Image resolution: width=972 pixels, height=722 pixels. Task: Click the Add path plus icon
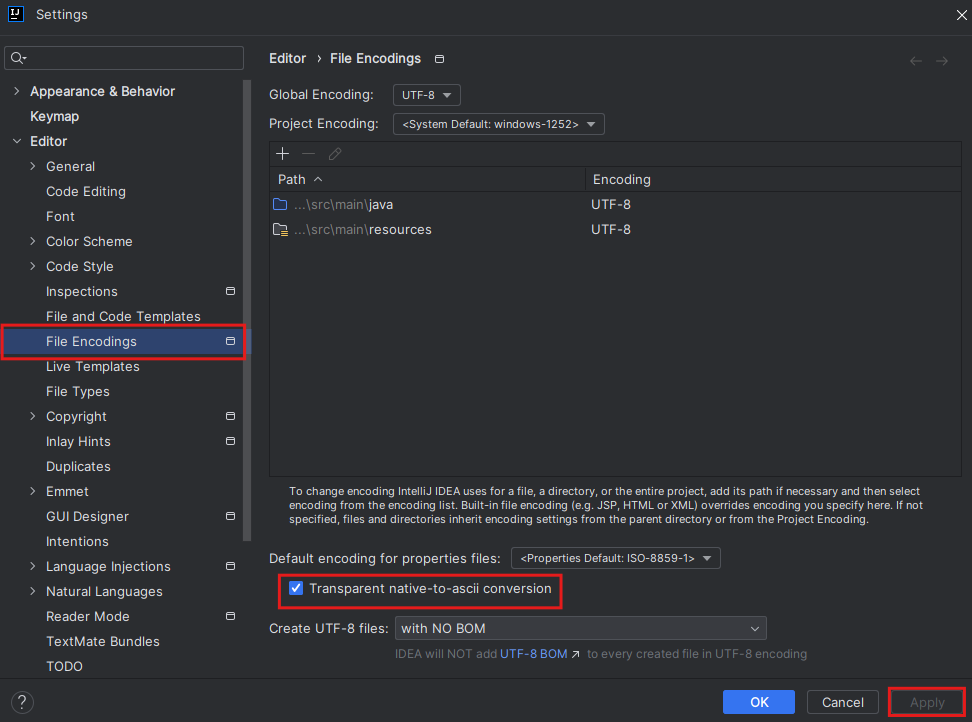click(282, 154)
